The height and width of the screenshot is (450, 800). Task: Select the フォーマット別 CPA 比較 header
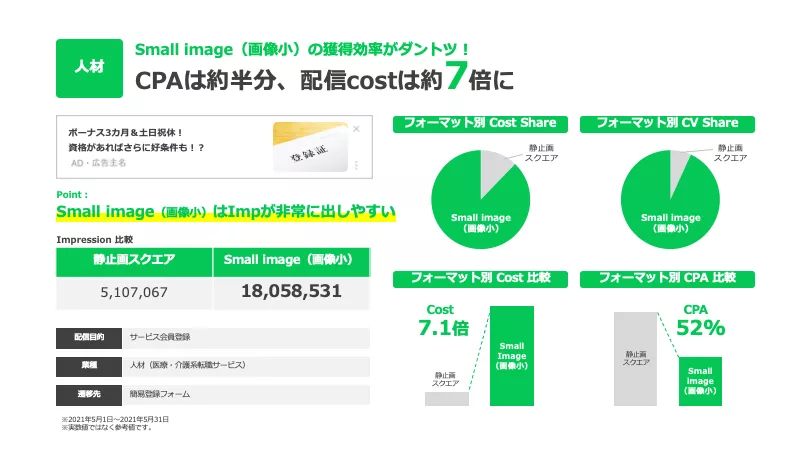click(x=667, y=278)
